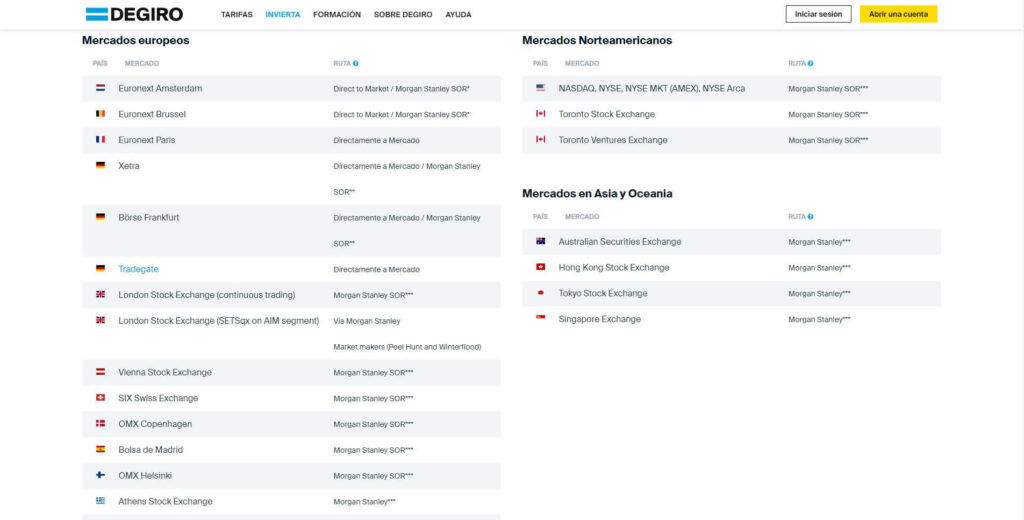Click the info icon next to North American RUTA
Image resolution: width=1024 pixels, height=520 pixels.
[810, 63]
